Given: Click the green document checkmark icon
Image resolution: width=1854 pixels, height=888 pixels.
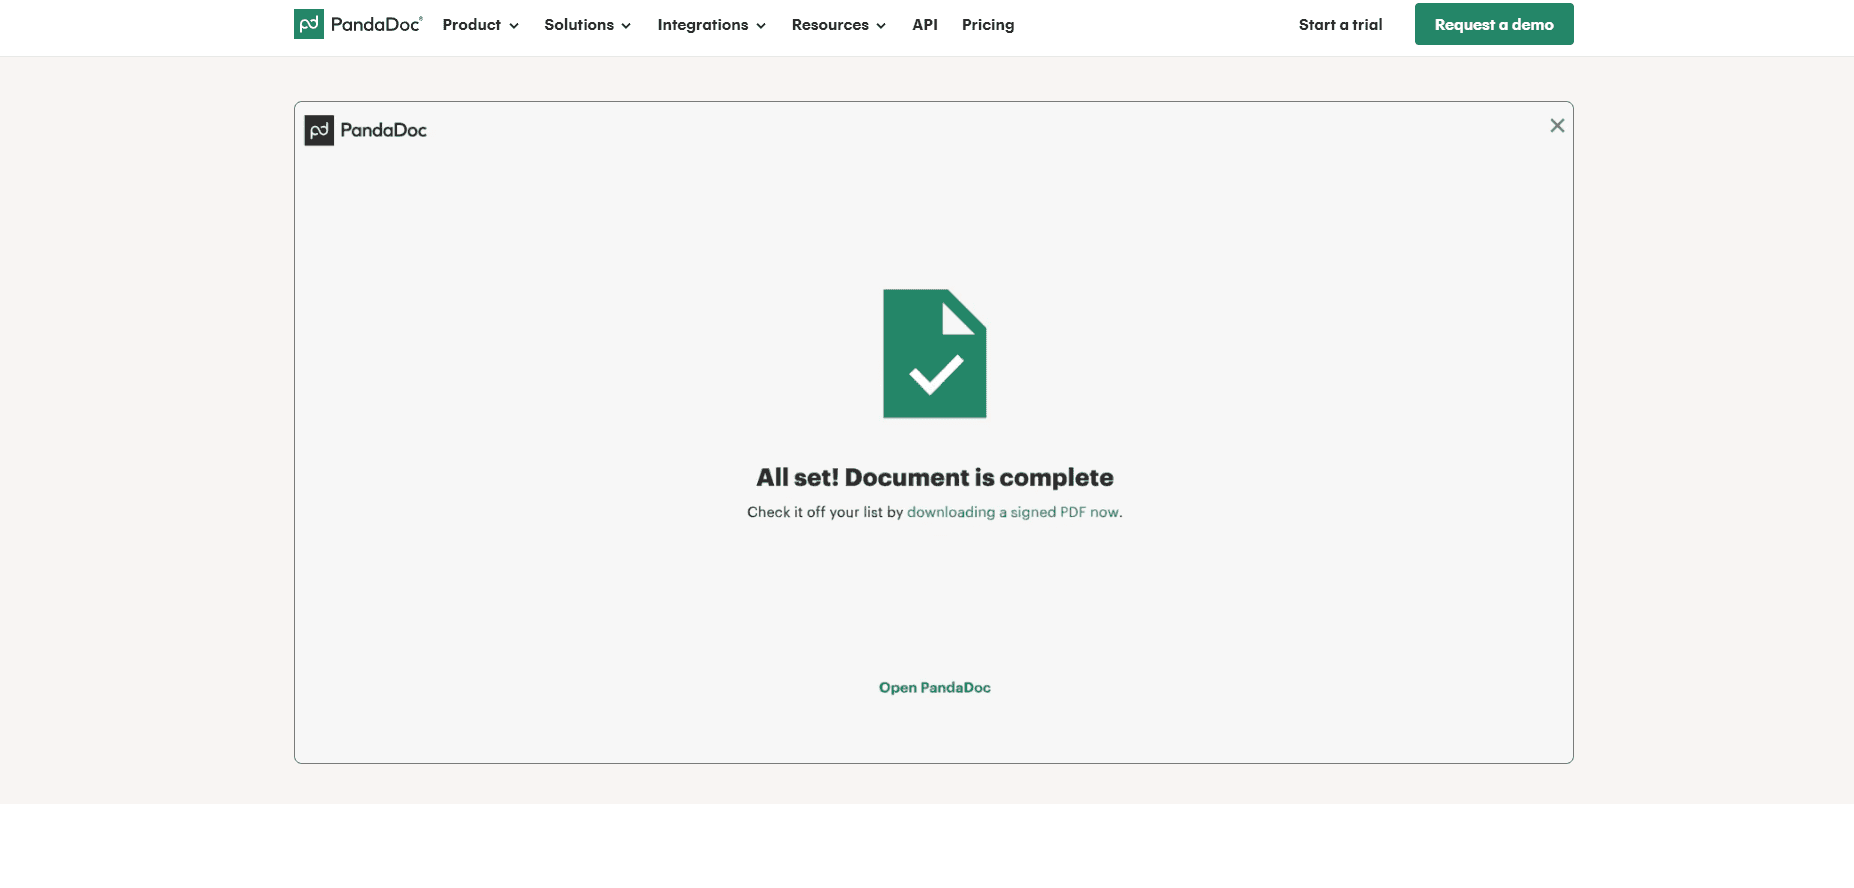Looking at the screenshot, I should pos(935,354).
